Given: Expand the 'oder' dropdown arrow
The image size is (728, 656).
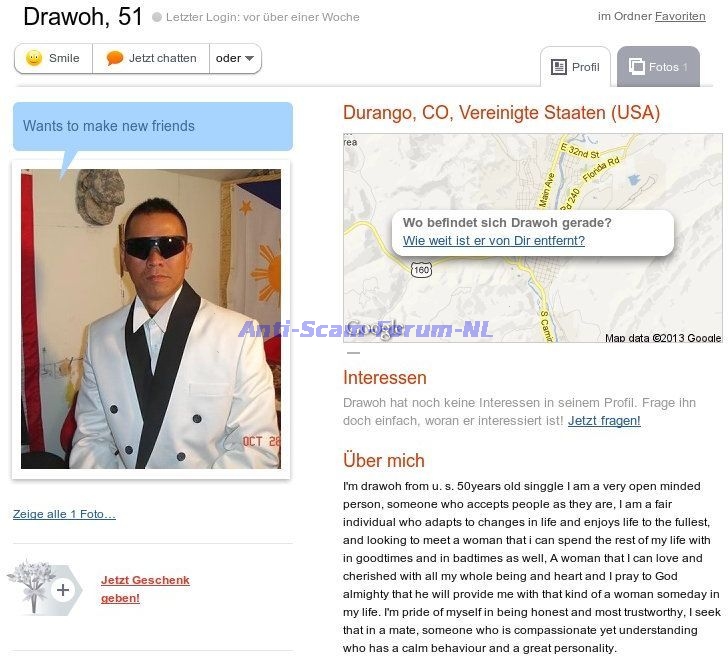Looking at the screenshot, I should pyautogui.click(x=249, y=58).
